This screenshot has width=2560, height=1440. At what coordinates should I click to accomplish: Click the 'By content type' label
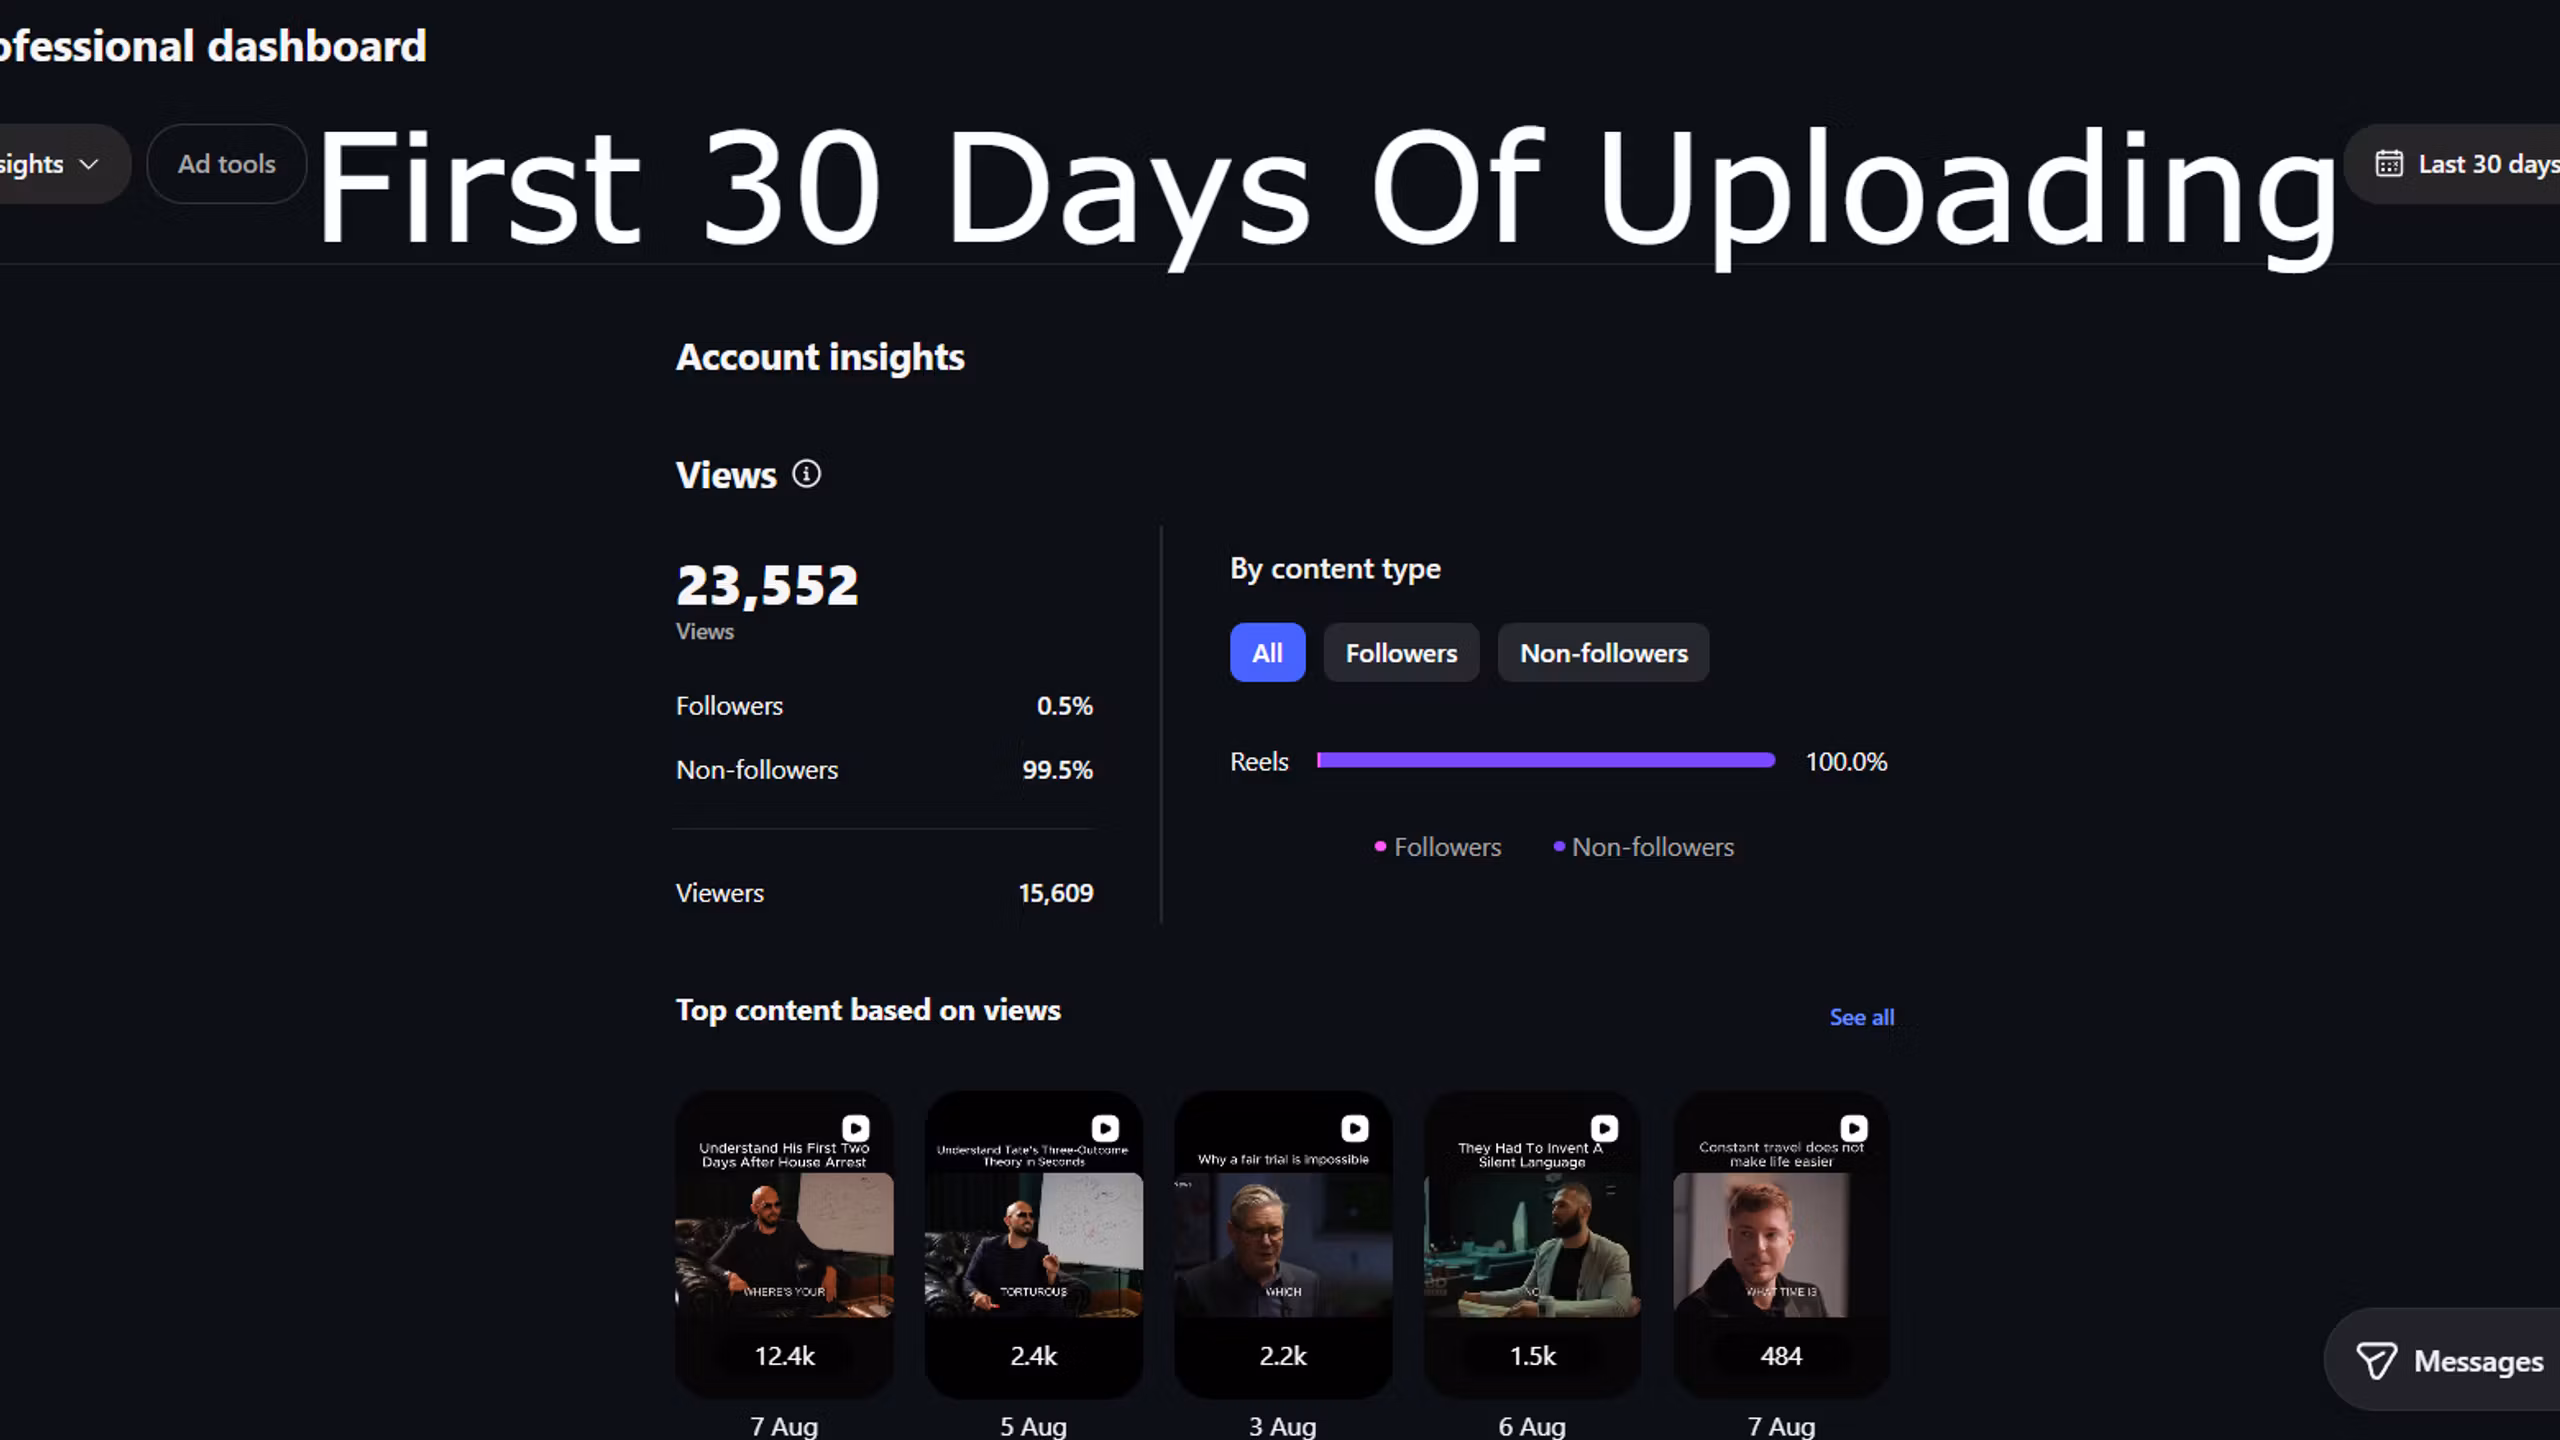[1335, 568]
